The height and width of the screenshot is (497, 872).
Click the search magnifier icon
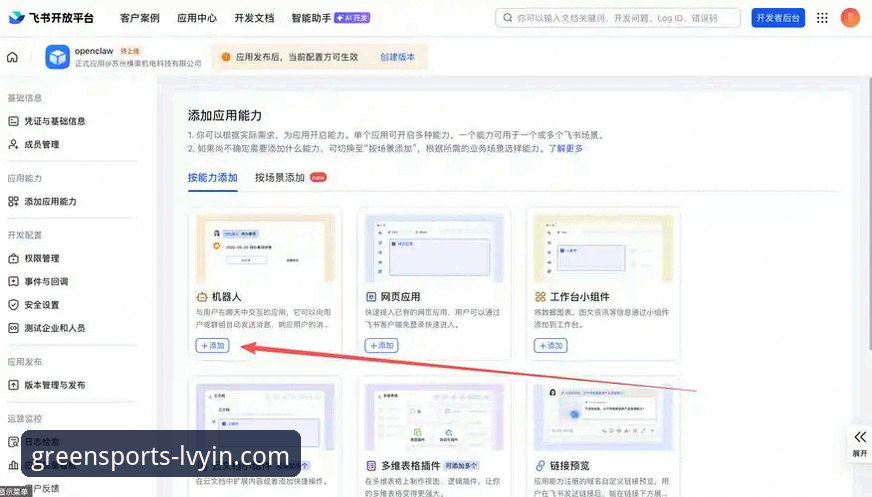coord(507,18)
